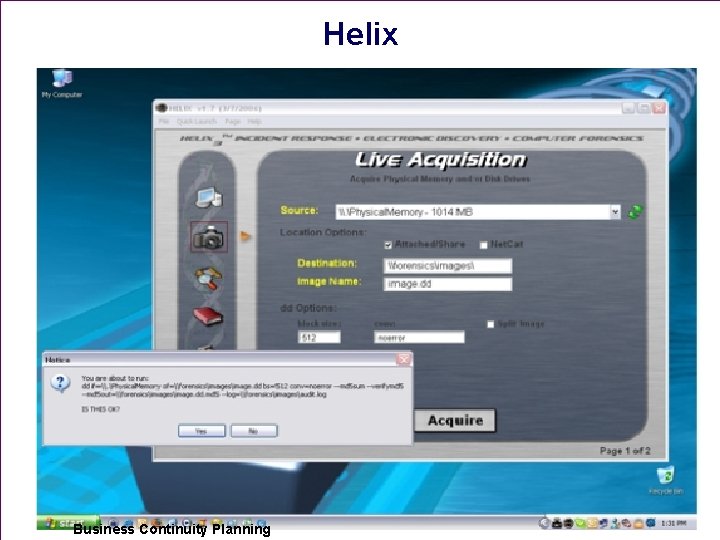Open the Recycle Bin desktop icon
The image size is (720, 540).
pyautogui.click(x=666, y=480)
